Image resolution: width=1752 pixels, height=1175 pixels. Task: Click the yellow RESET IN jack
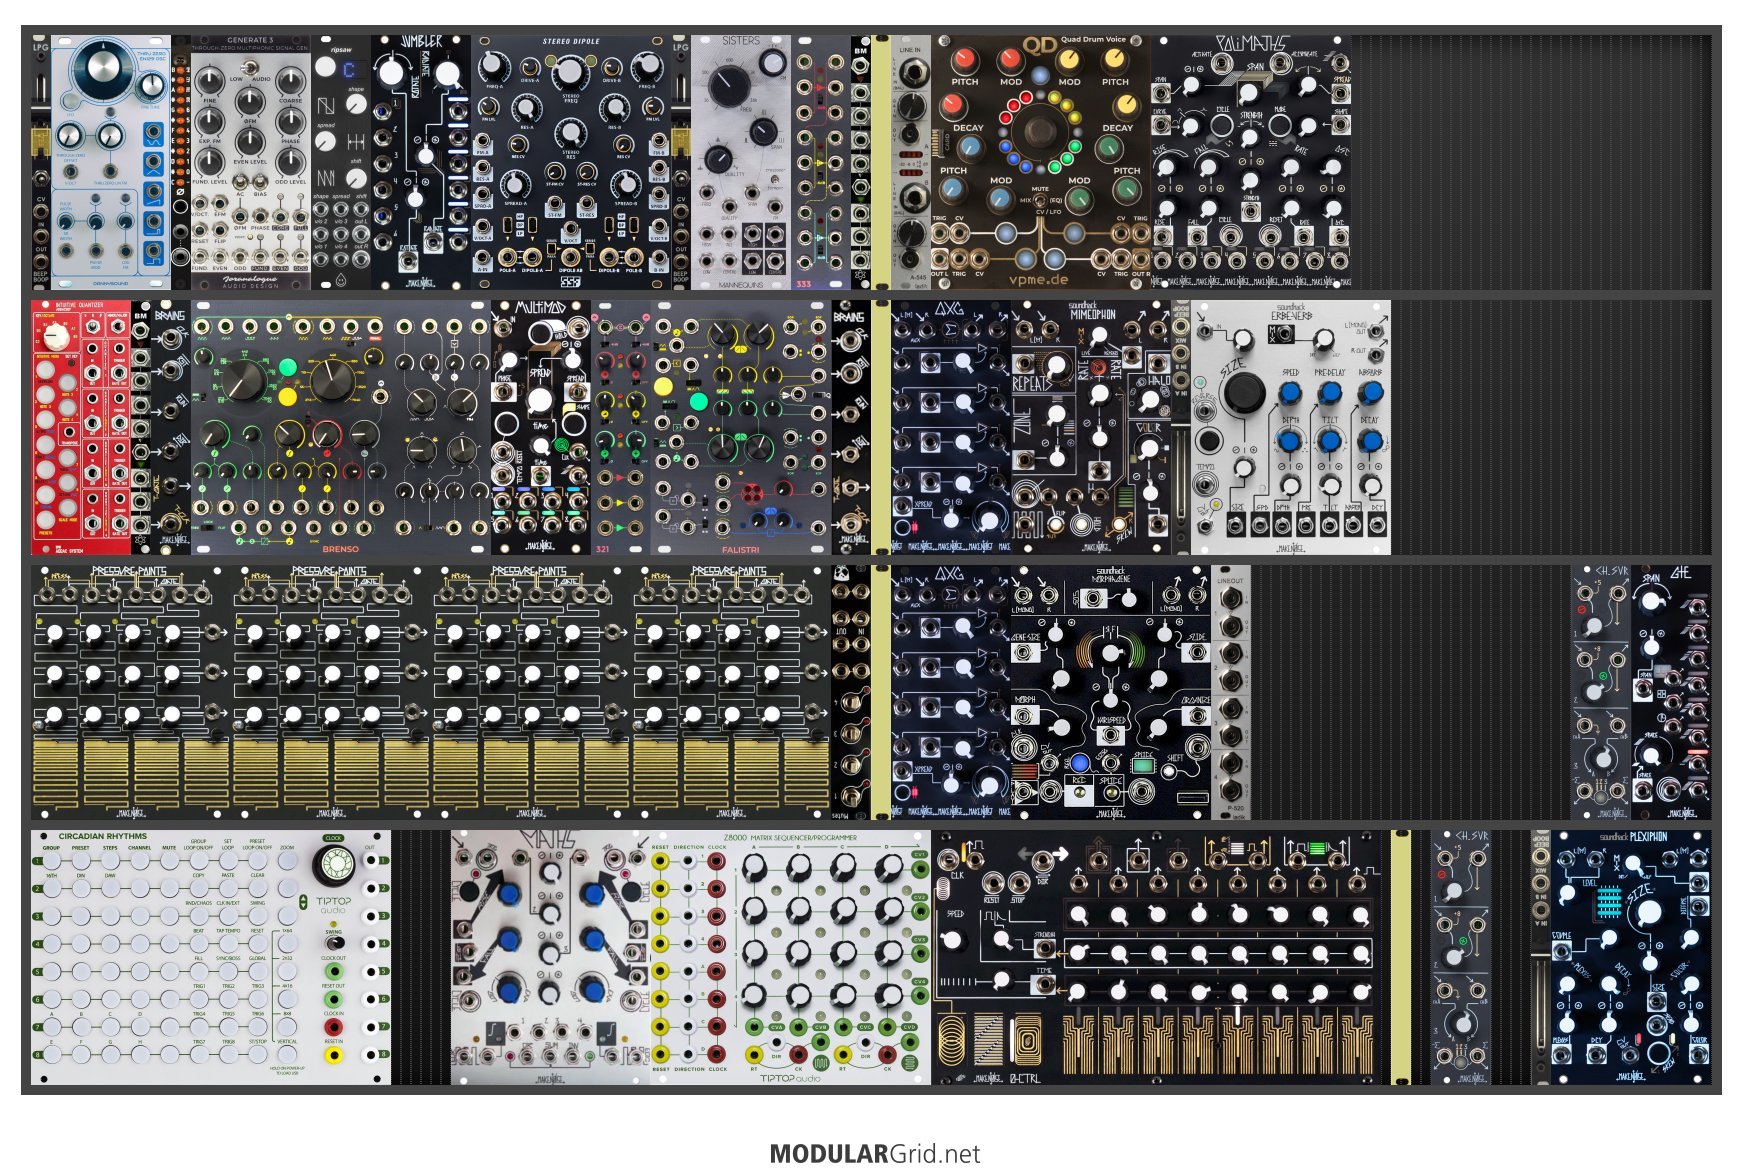tap(334, 1054)
